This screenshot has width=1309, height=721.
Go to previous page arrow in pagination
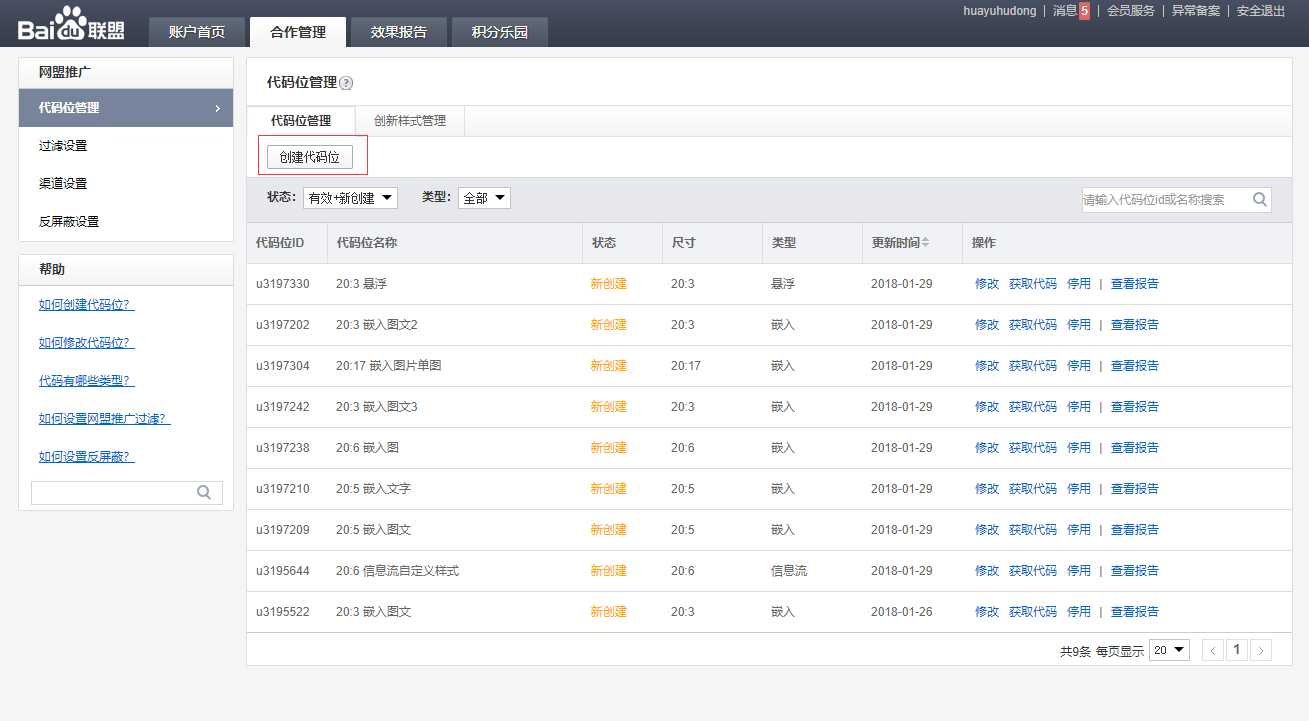pos(1213,650)
